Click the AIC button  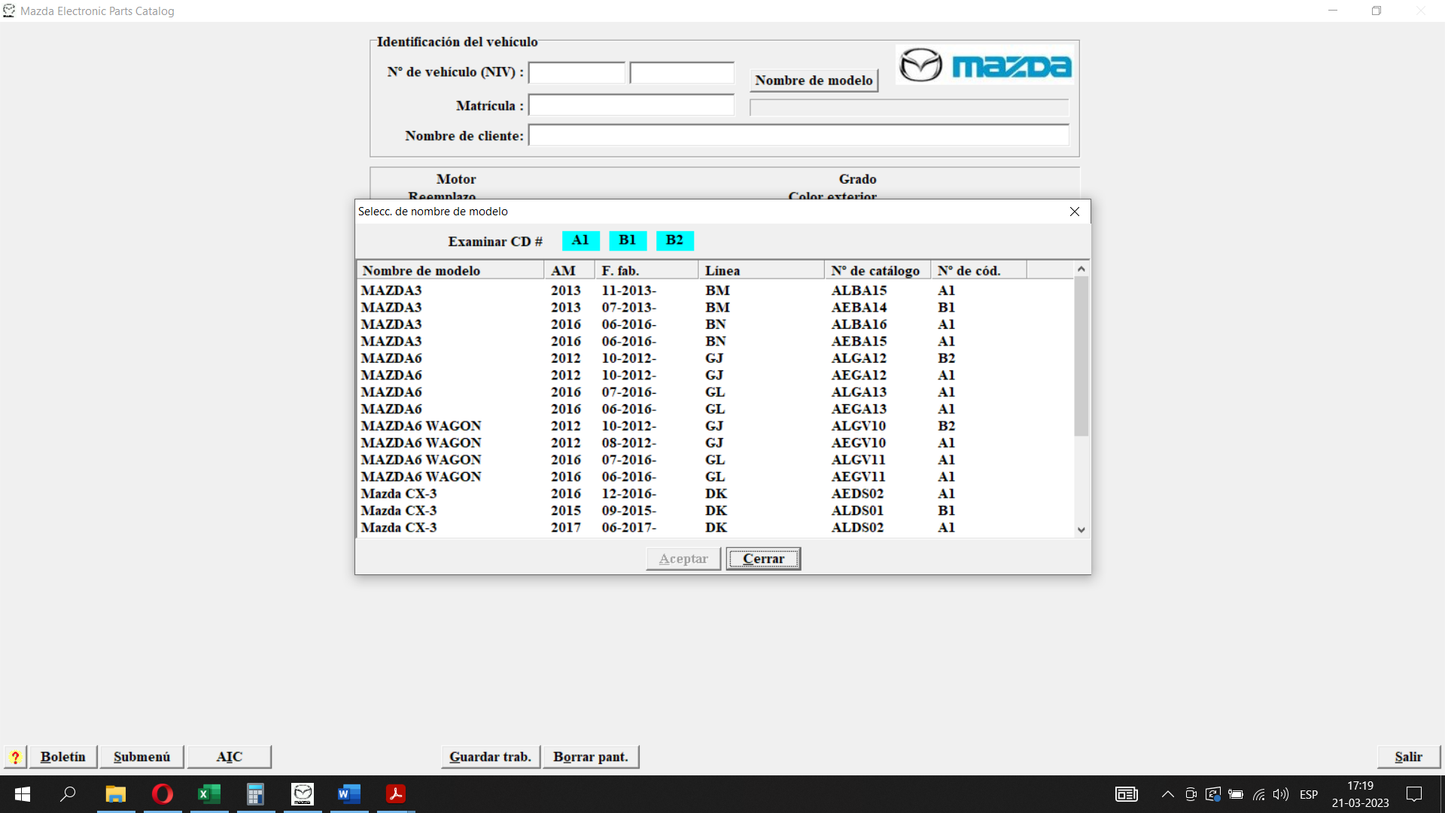229,757
